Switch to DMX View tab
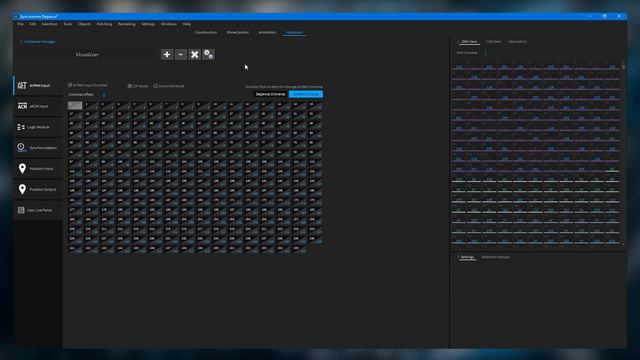Viewport: 640px width, 360px height. click(x=469, y=42)
